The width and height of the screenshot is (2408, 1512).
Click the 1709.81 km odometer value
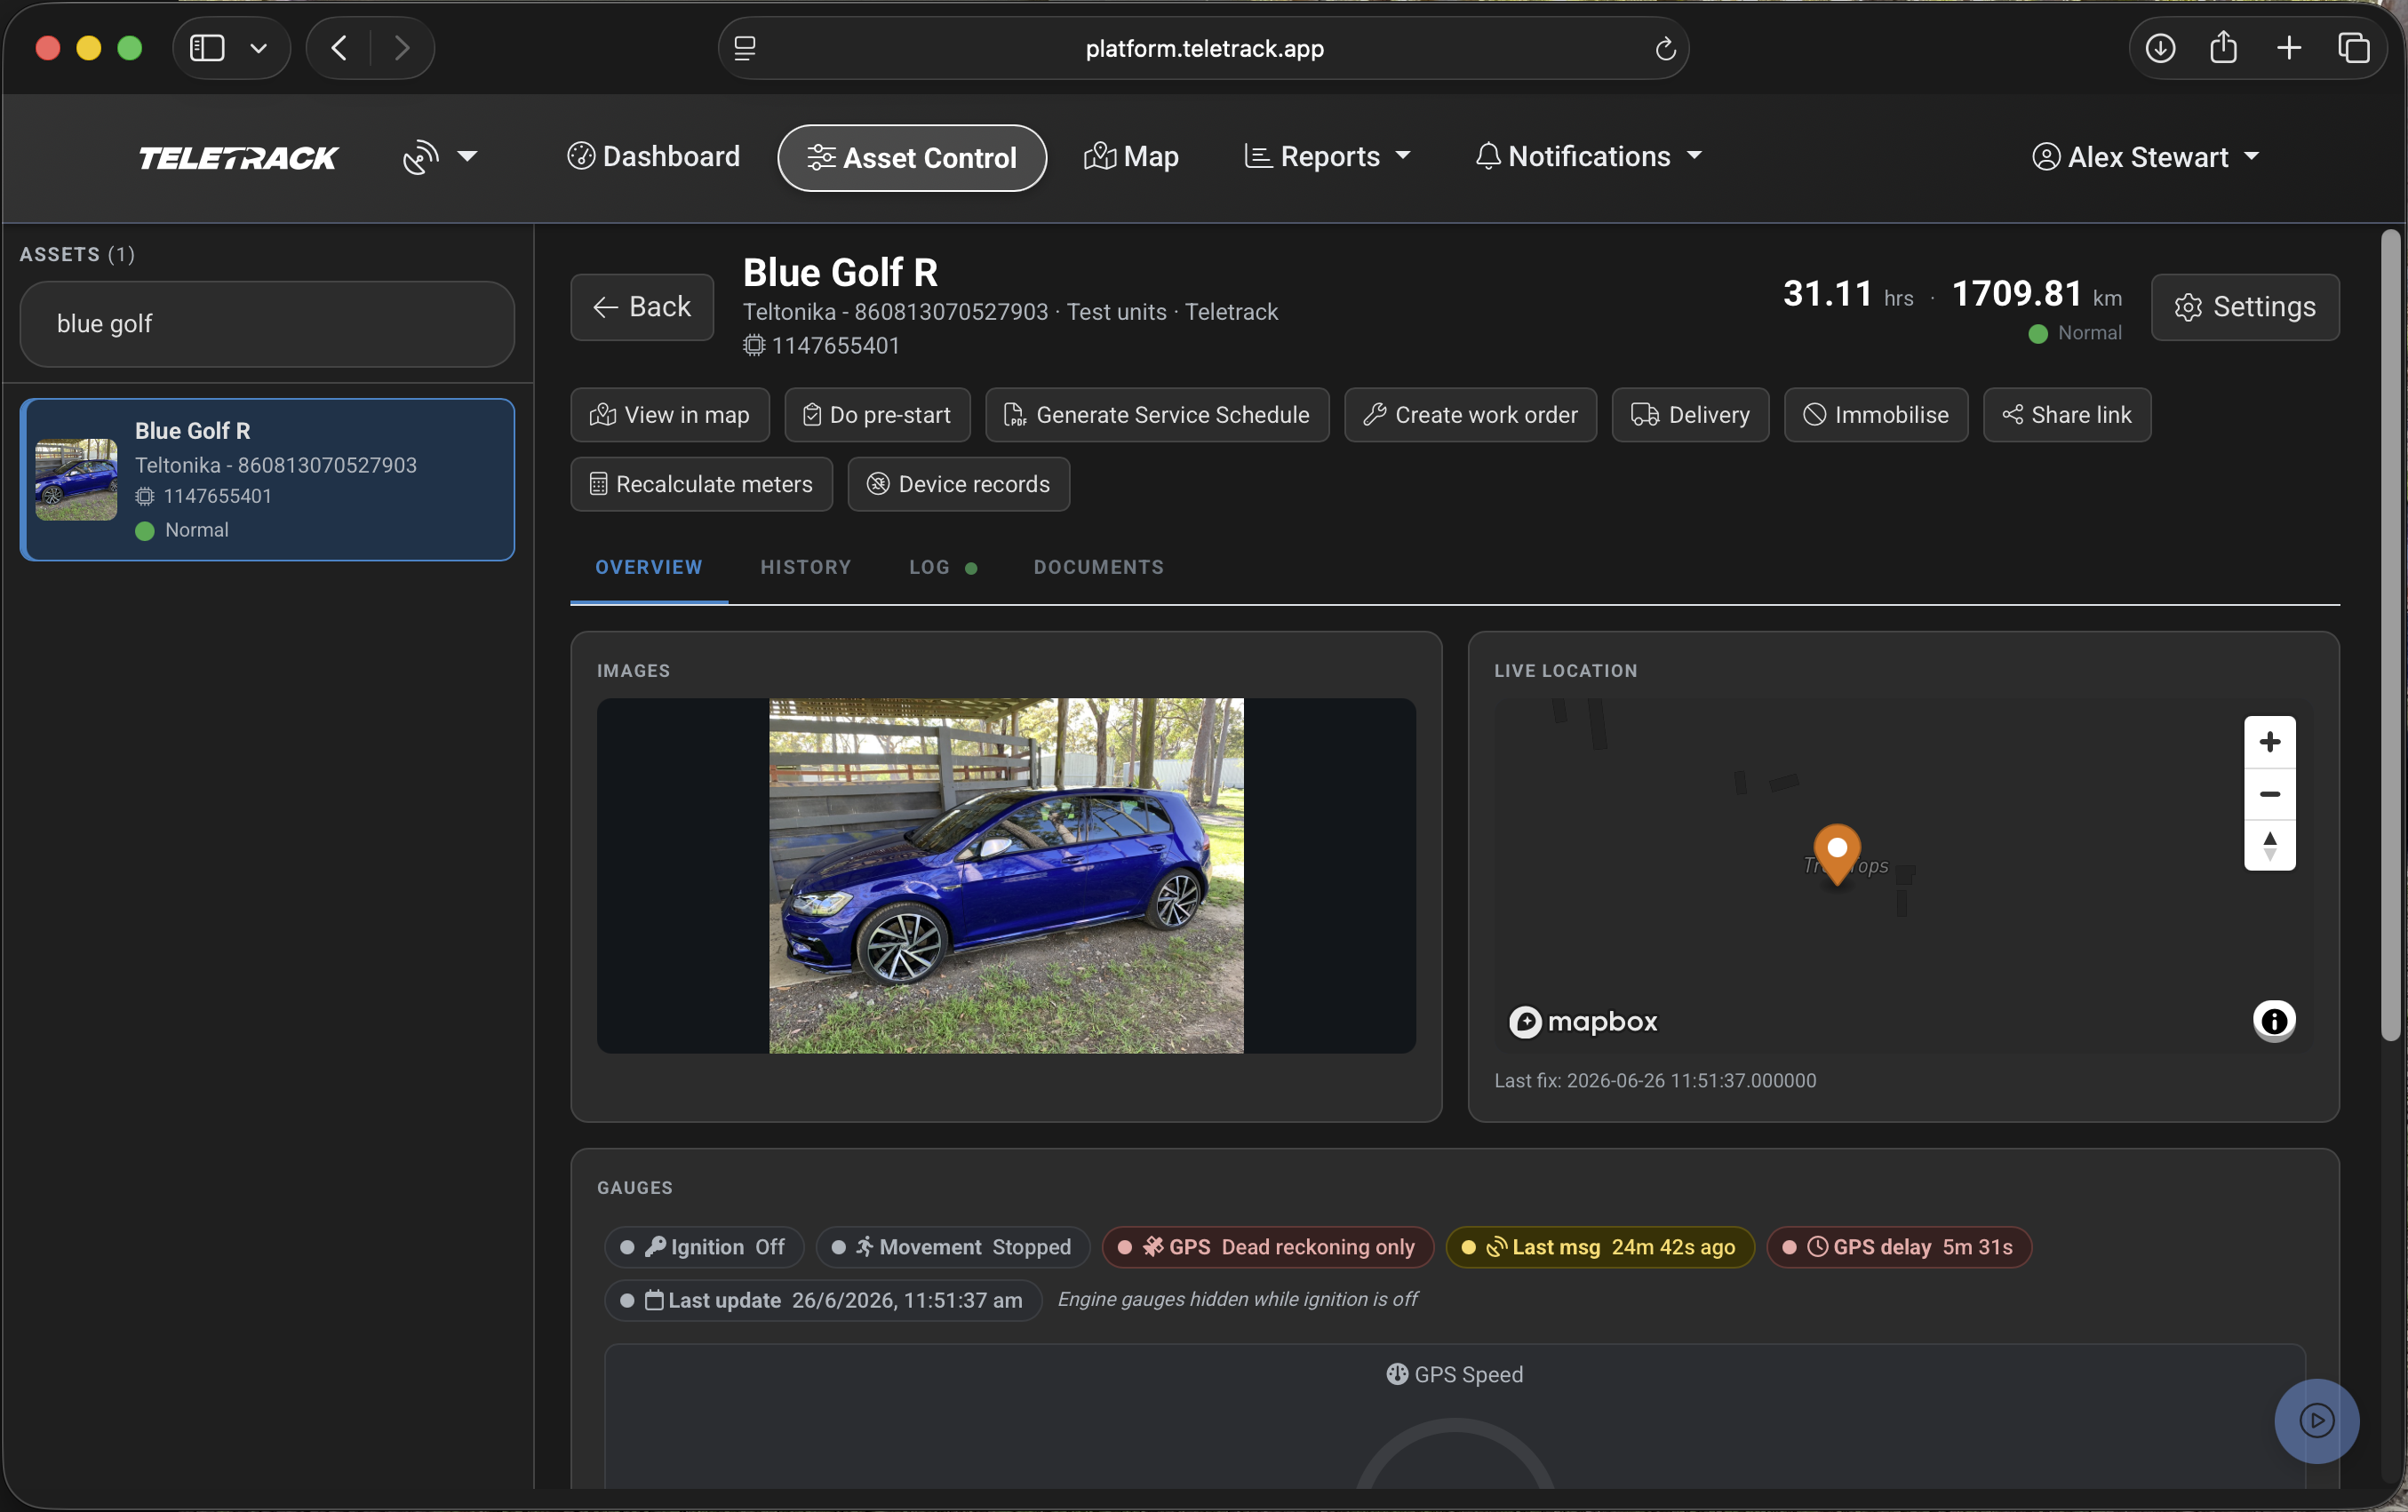(2036, 294)
